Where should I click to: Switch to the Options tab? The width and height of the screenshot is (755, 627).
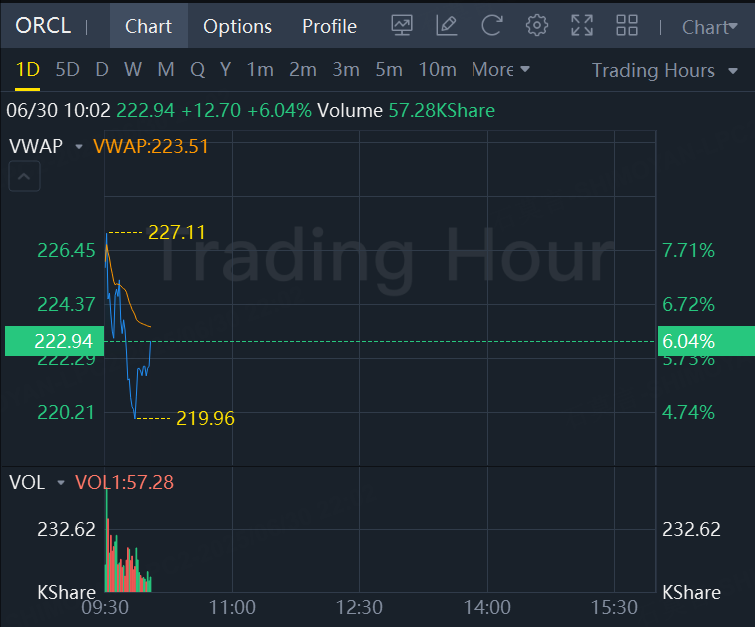[237, 27]
